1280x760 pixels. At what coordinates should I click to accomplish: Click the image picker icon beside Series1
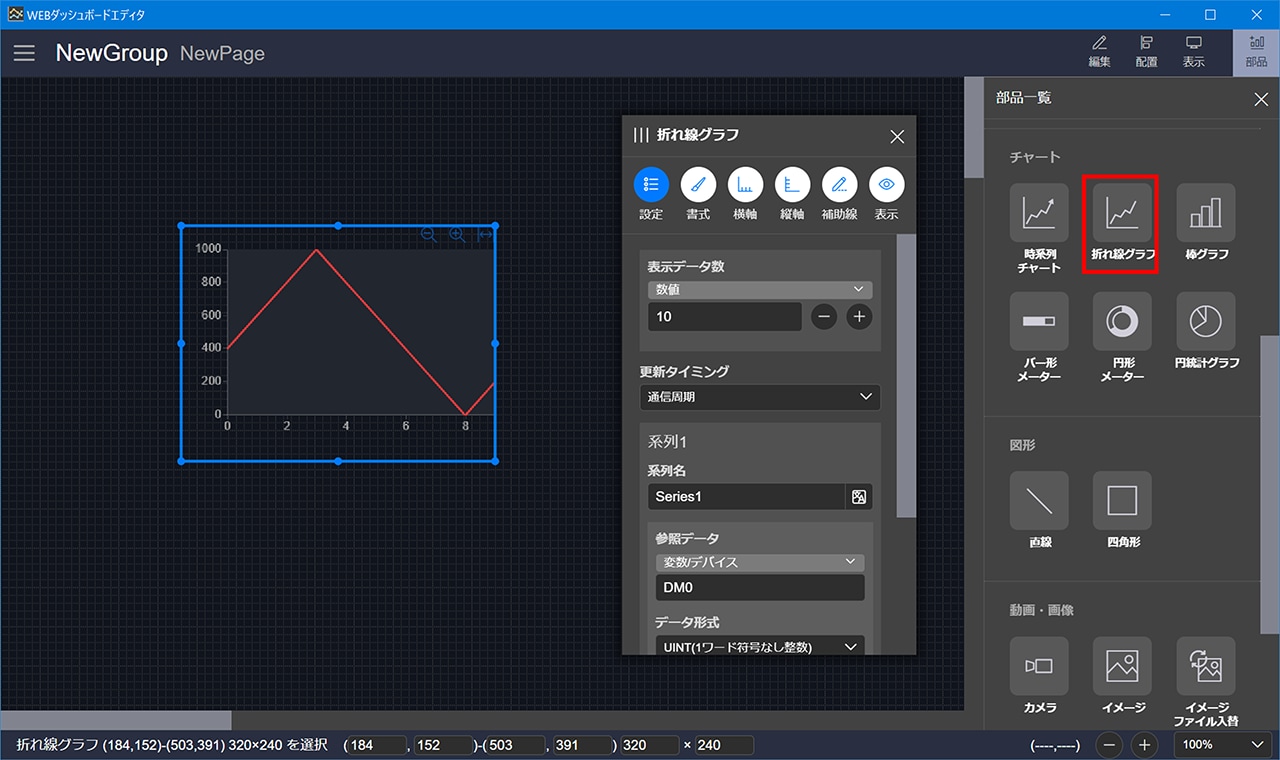tap(858, 497)
